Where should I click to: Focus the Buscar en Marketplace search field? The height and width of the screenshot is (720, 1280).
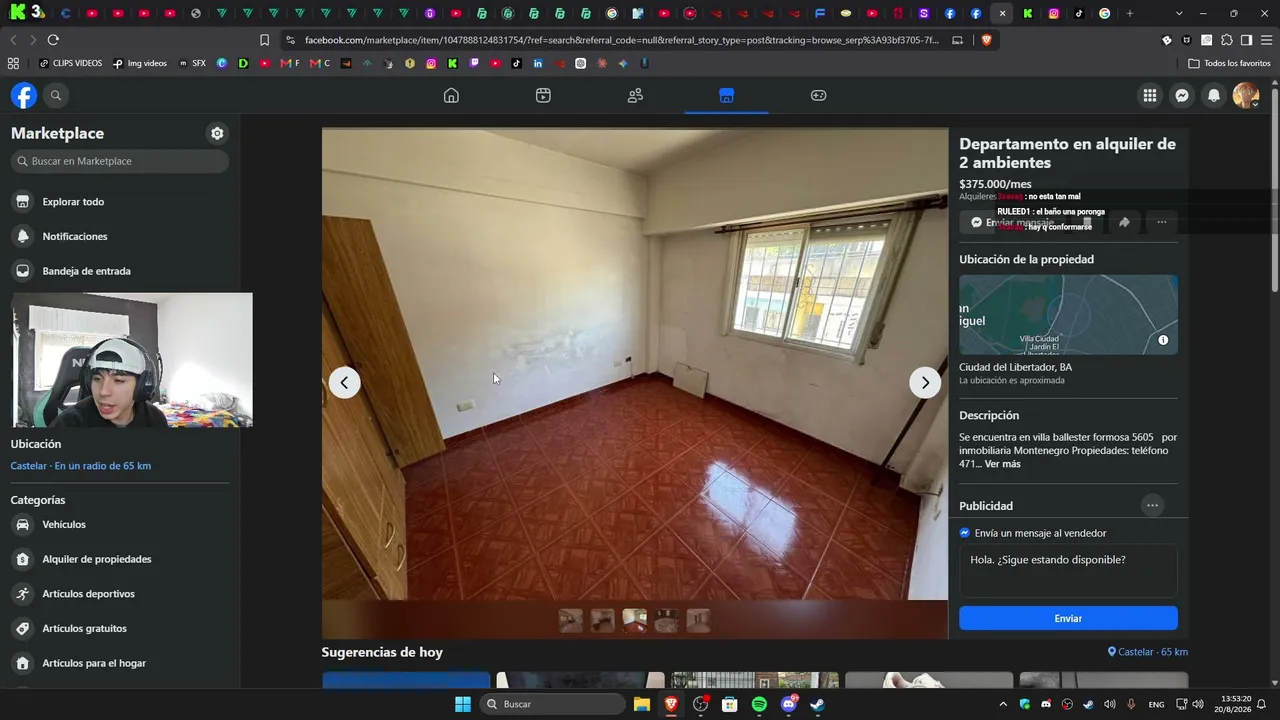tap(120, 161)
